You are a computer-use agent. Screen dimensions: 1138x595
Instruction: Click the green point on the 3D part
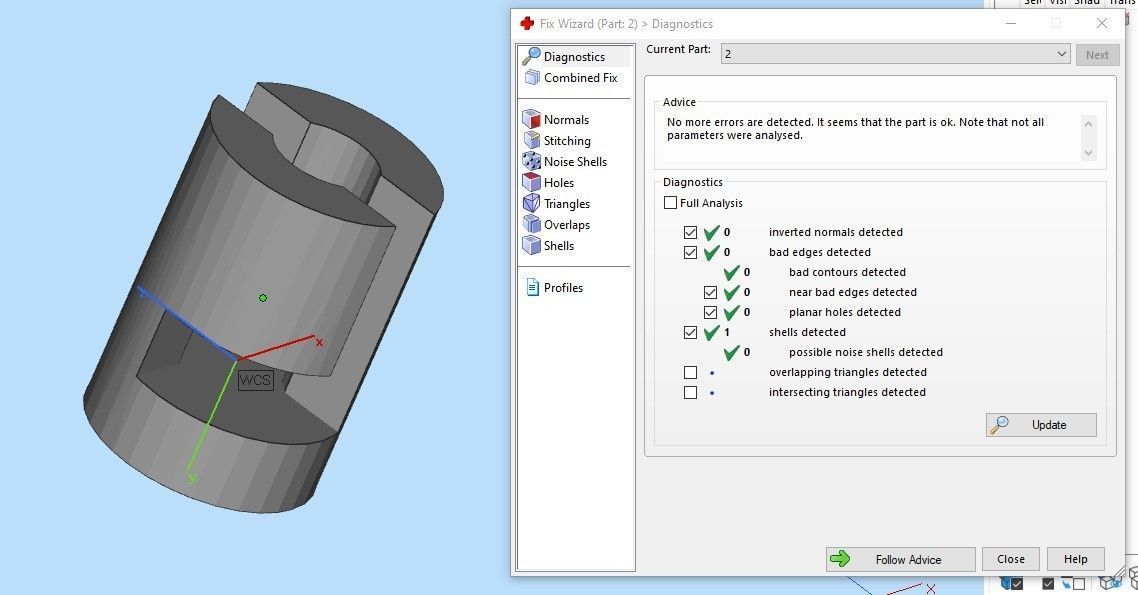(x=263, y=298)
